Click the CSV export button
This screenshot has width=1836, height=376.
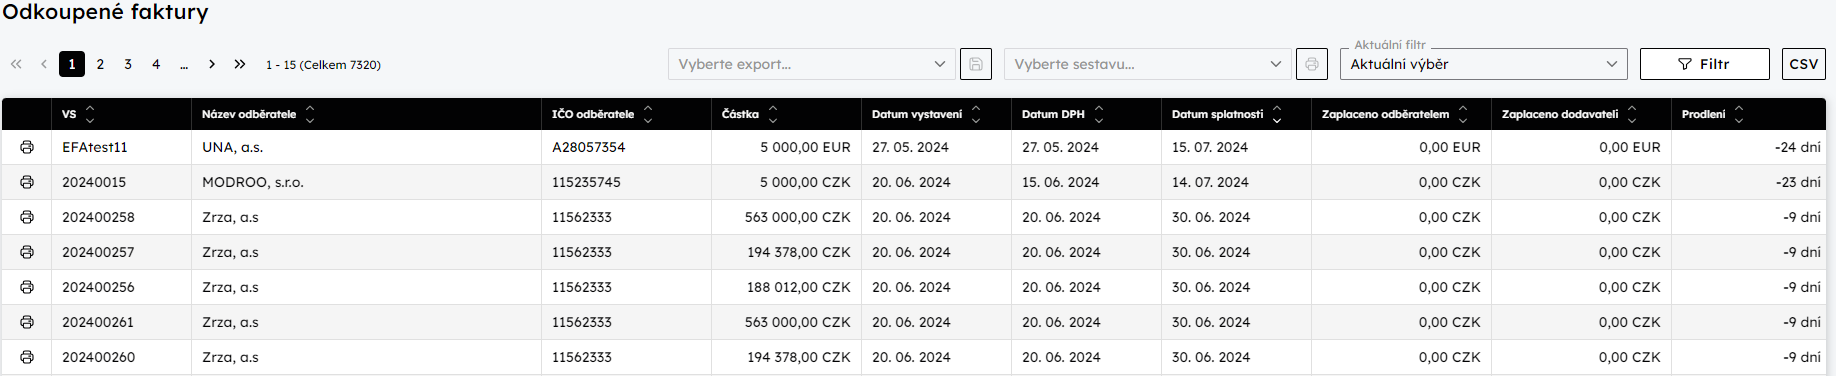point(1804,64)
